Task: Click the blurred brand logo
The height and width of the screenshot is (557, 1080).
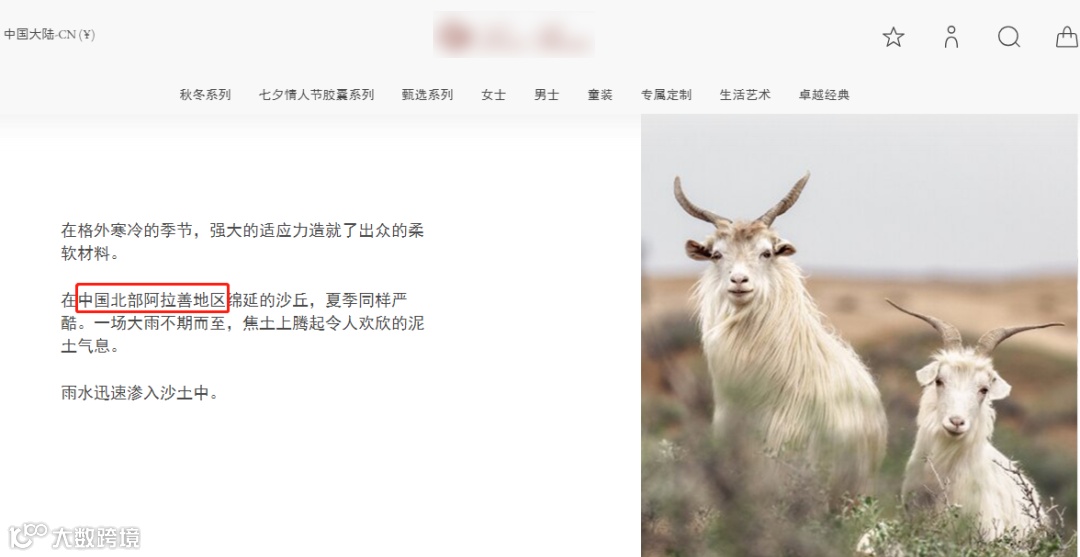Action: (514, 34)
